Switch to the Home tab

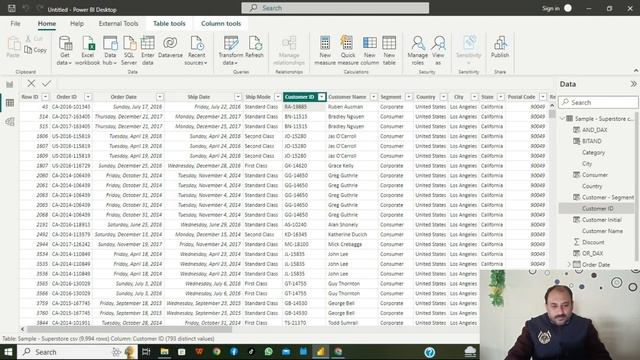click(x=47, y=24)
